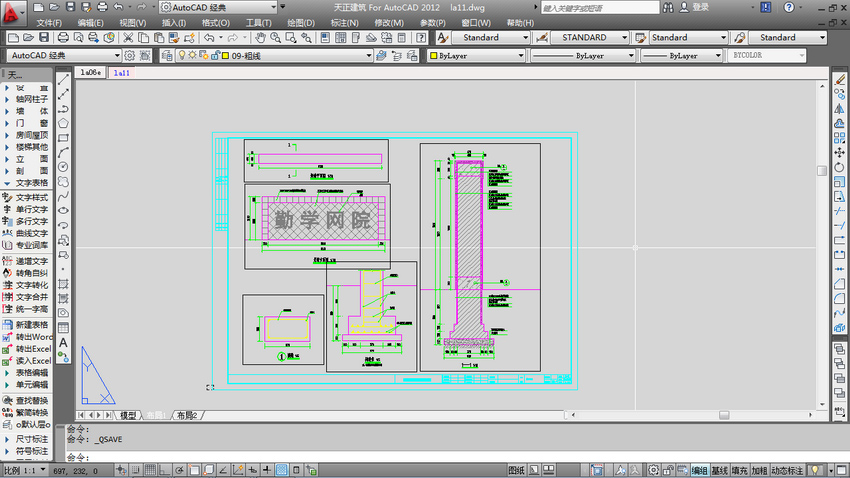
Task: Click the Plot (print) toolbar icon
Action: tap(63, 37)
